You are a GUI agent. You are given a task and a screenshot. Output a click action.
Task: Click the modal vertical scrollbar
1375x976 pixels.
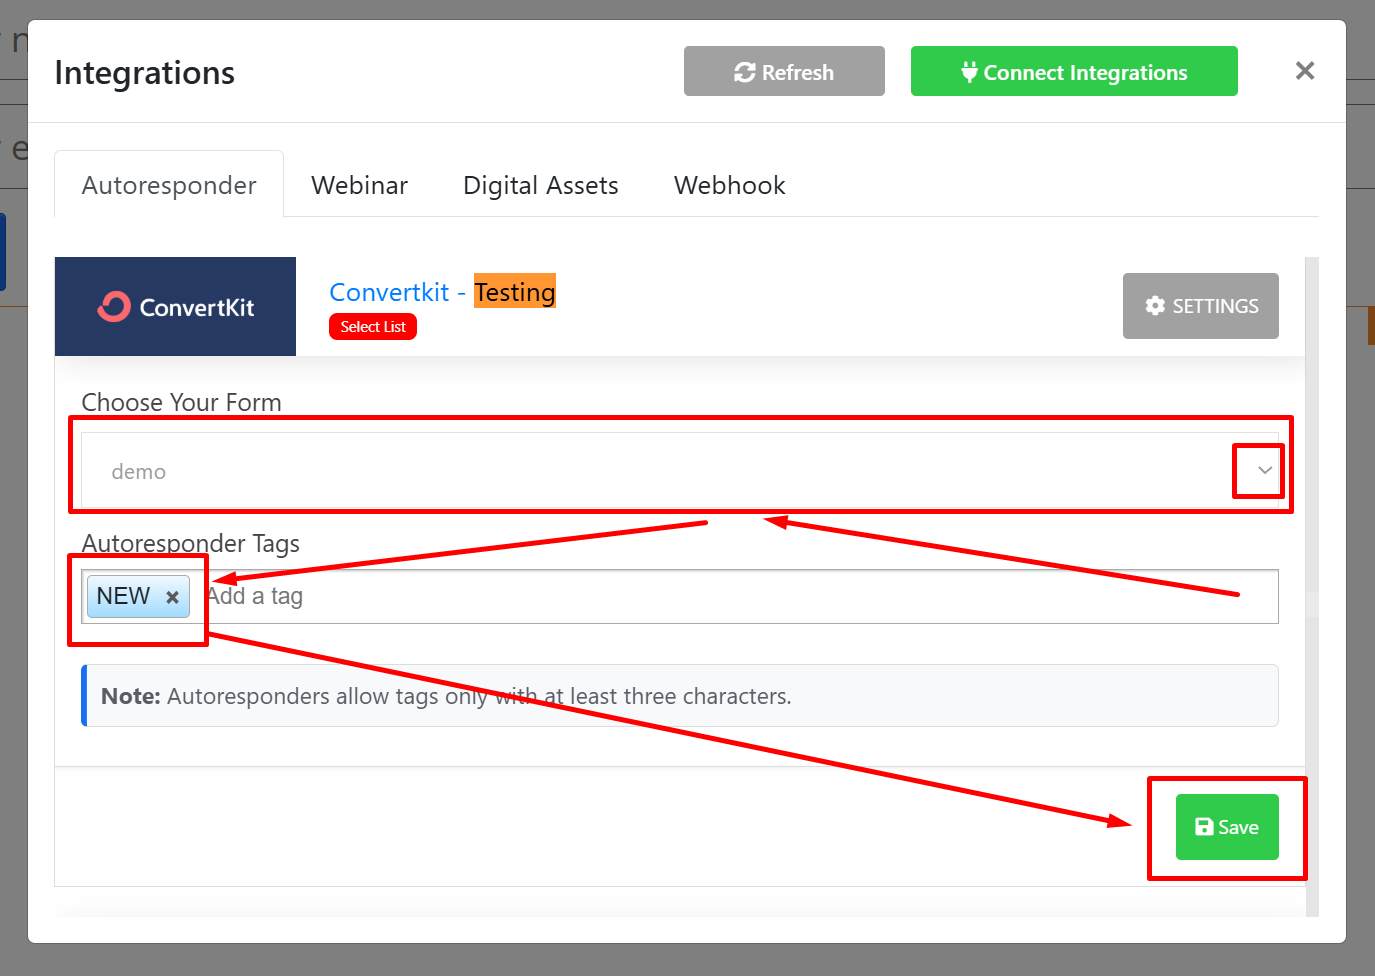coord(1312,586)
